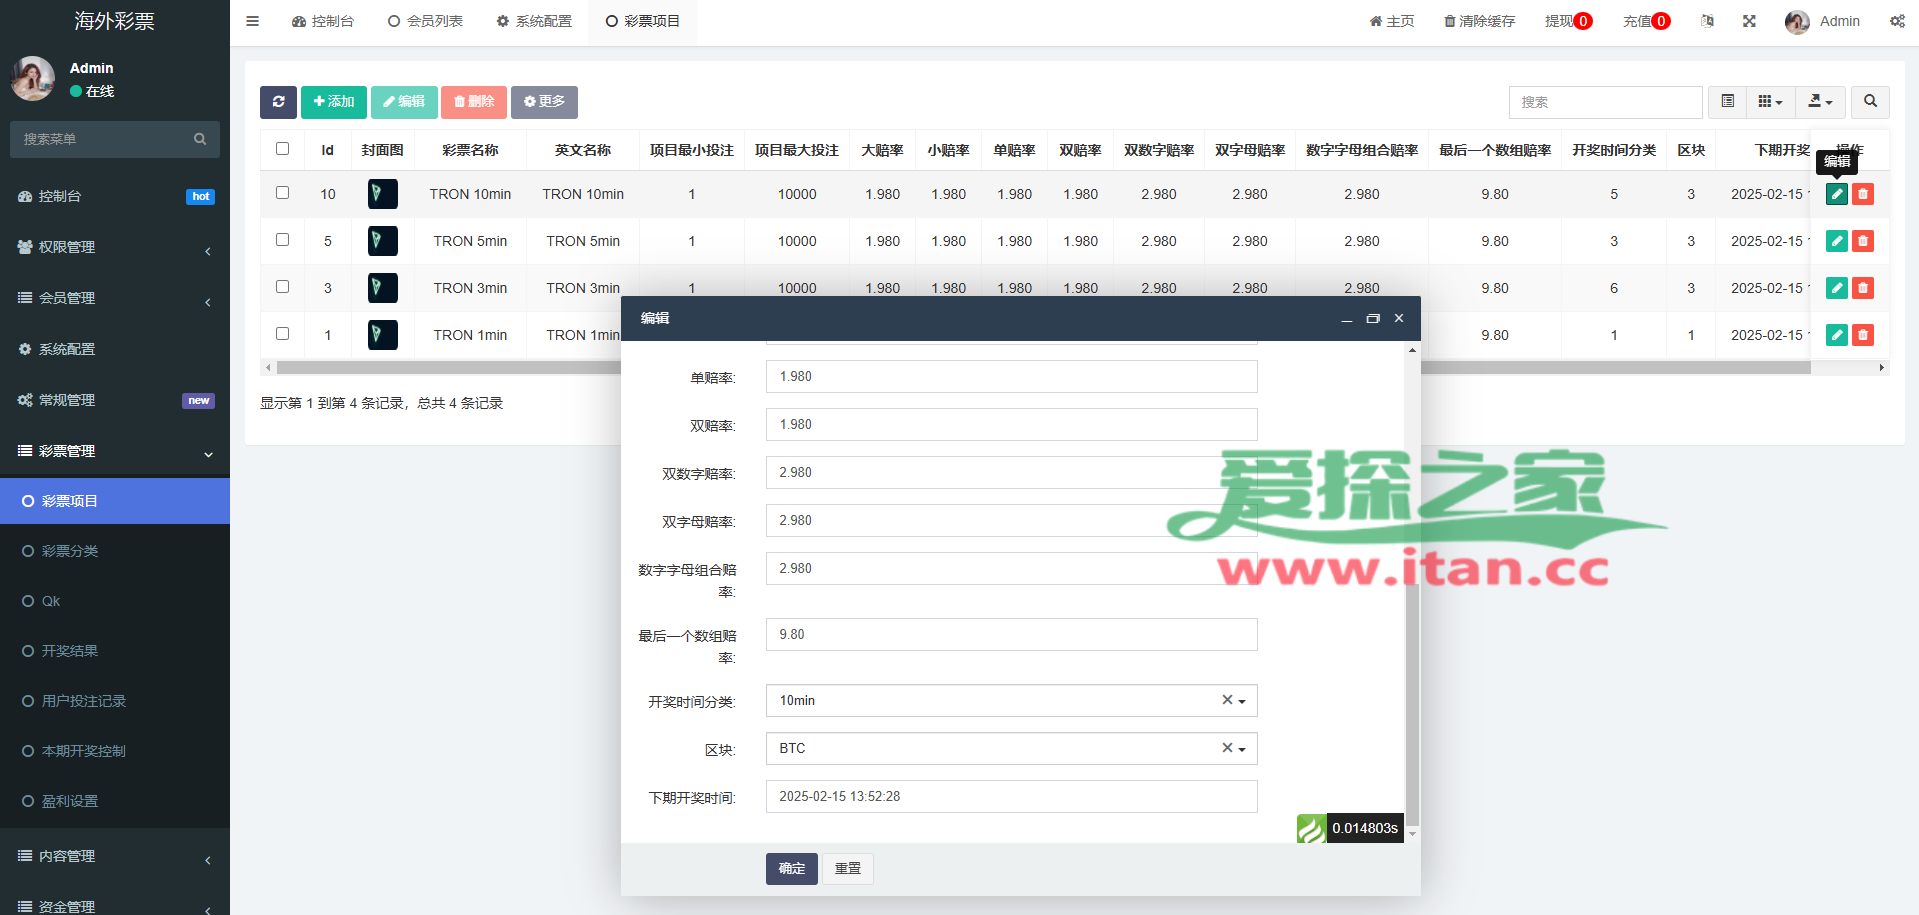Click the fullscreen icon in top bar
The height and width of the screenshot is (915, 1919).
tap(1749, 21)
